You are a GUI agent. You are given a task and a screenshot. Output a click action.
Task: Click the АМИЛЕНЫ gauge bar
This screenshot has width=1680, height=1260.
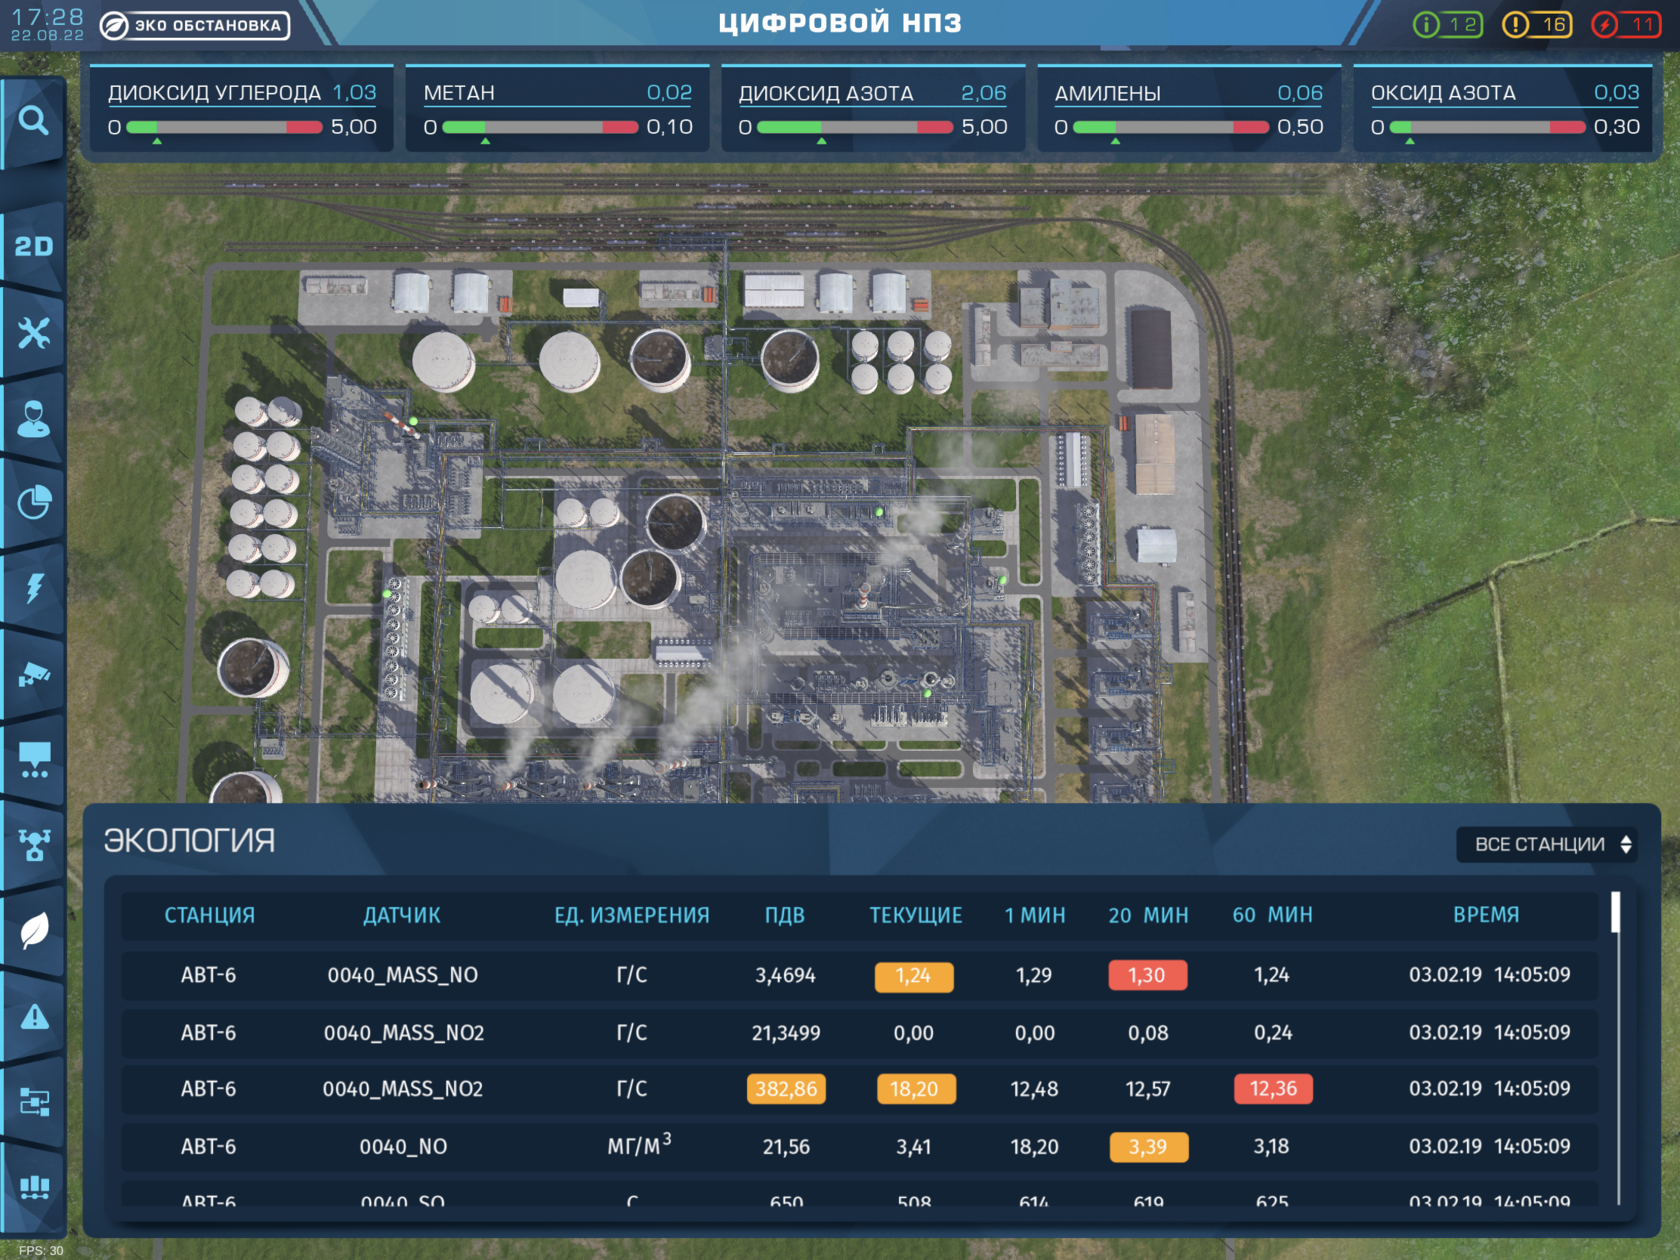(1171, 127)
